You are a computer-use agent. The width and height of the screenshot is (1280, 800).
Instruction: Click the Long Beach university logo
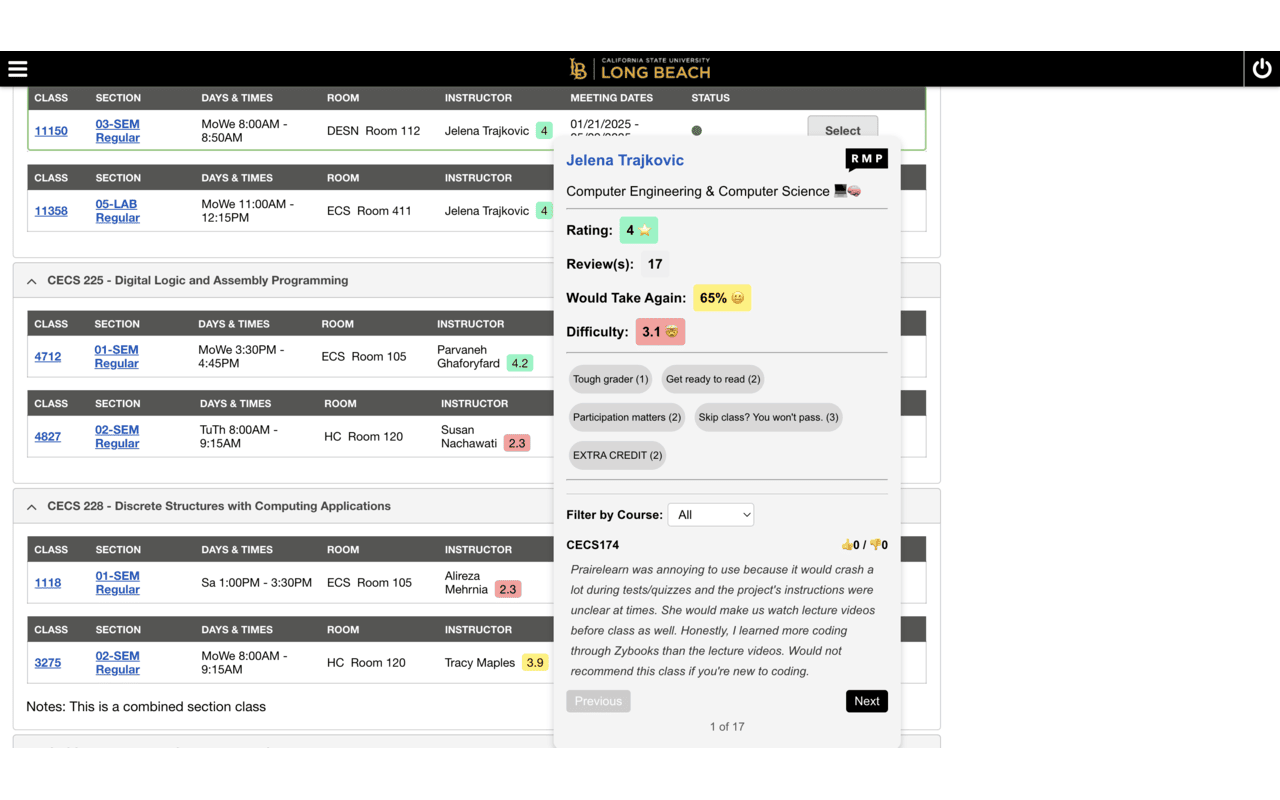pyautogui.click(x=640, y=69)
